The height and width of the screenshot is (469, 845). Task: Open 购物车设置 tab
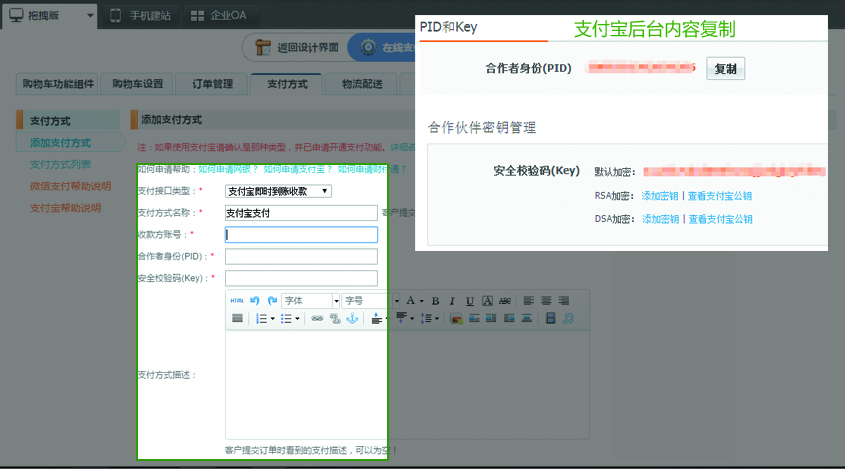click(x=137, y=84)
